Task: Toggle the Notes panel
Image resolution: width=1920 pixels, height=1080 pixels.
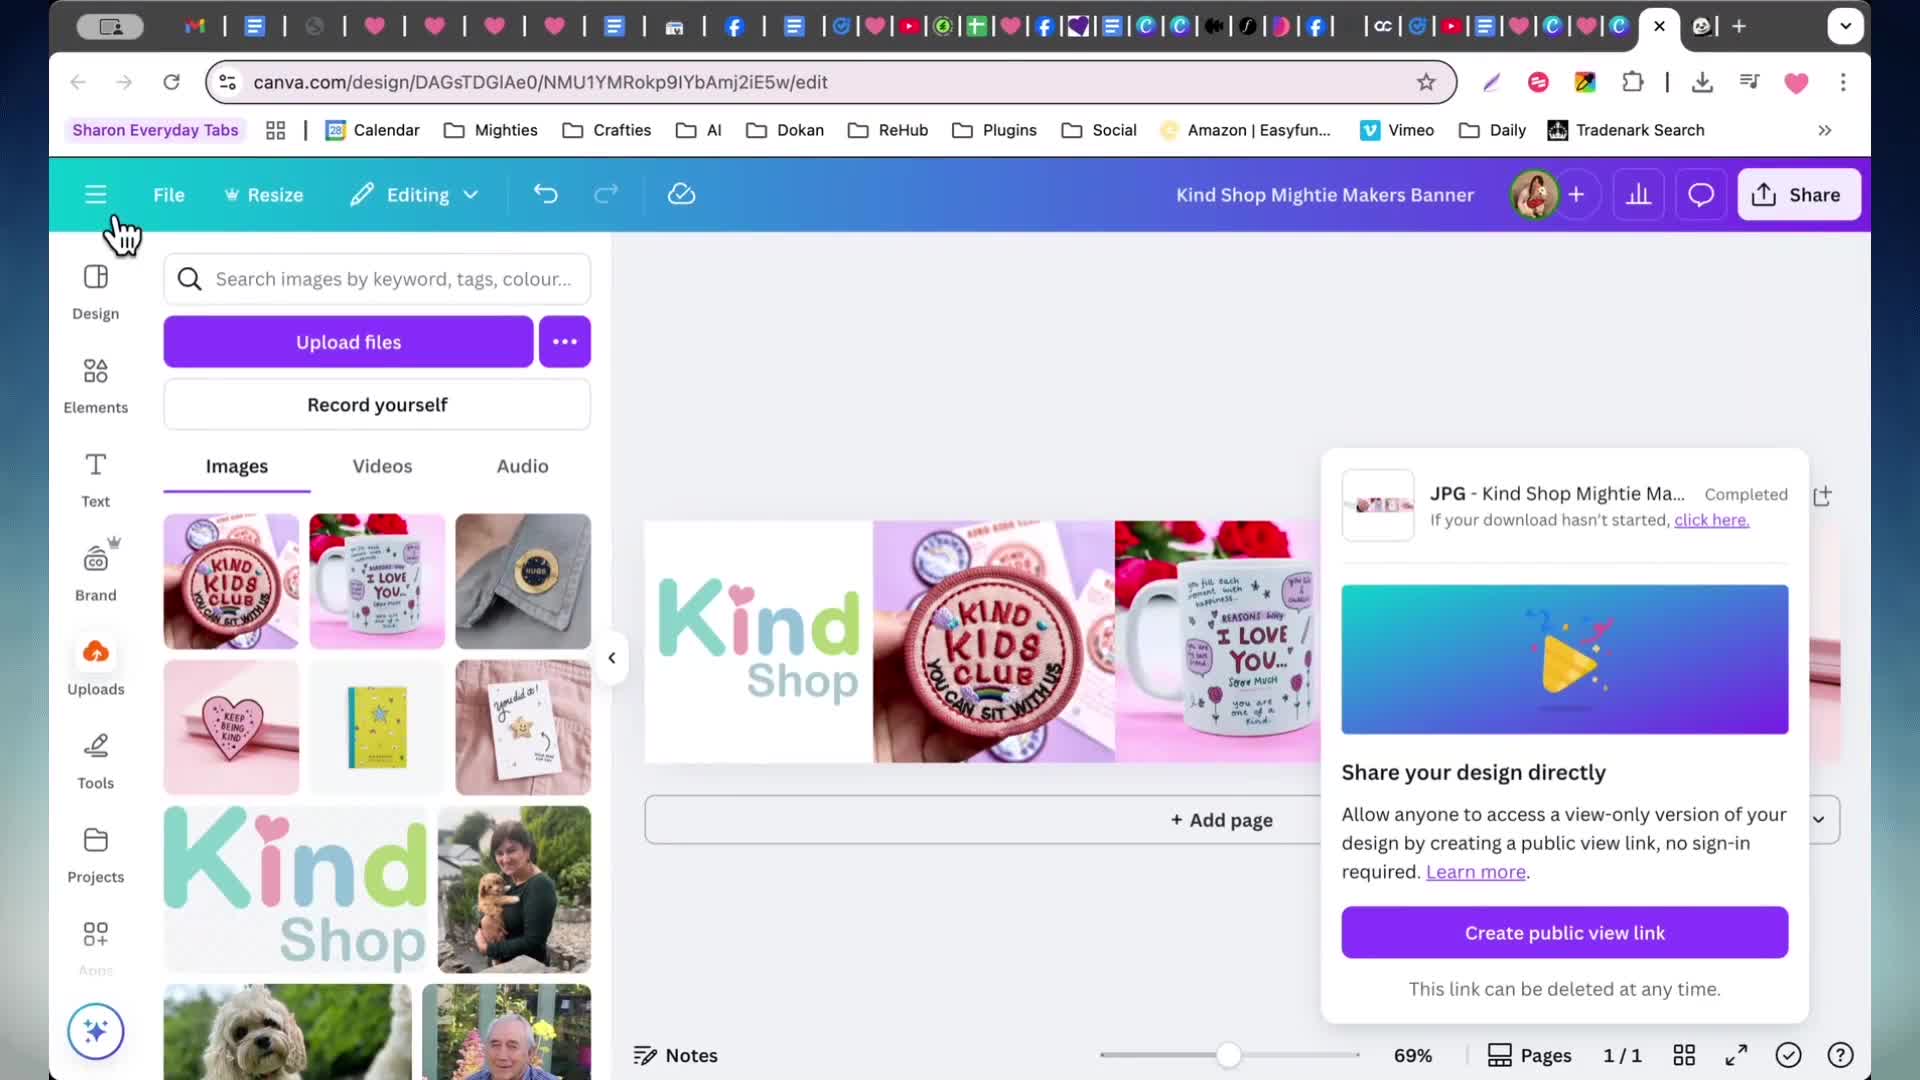Action: [x=676, y=1055]
